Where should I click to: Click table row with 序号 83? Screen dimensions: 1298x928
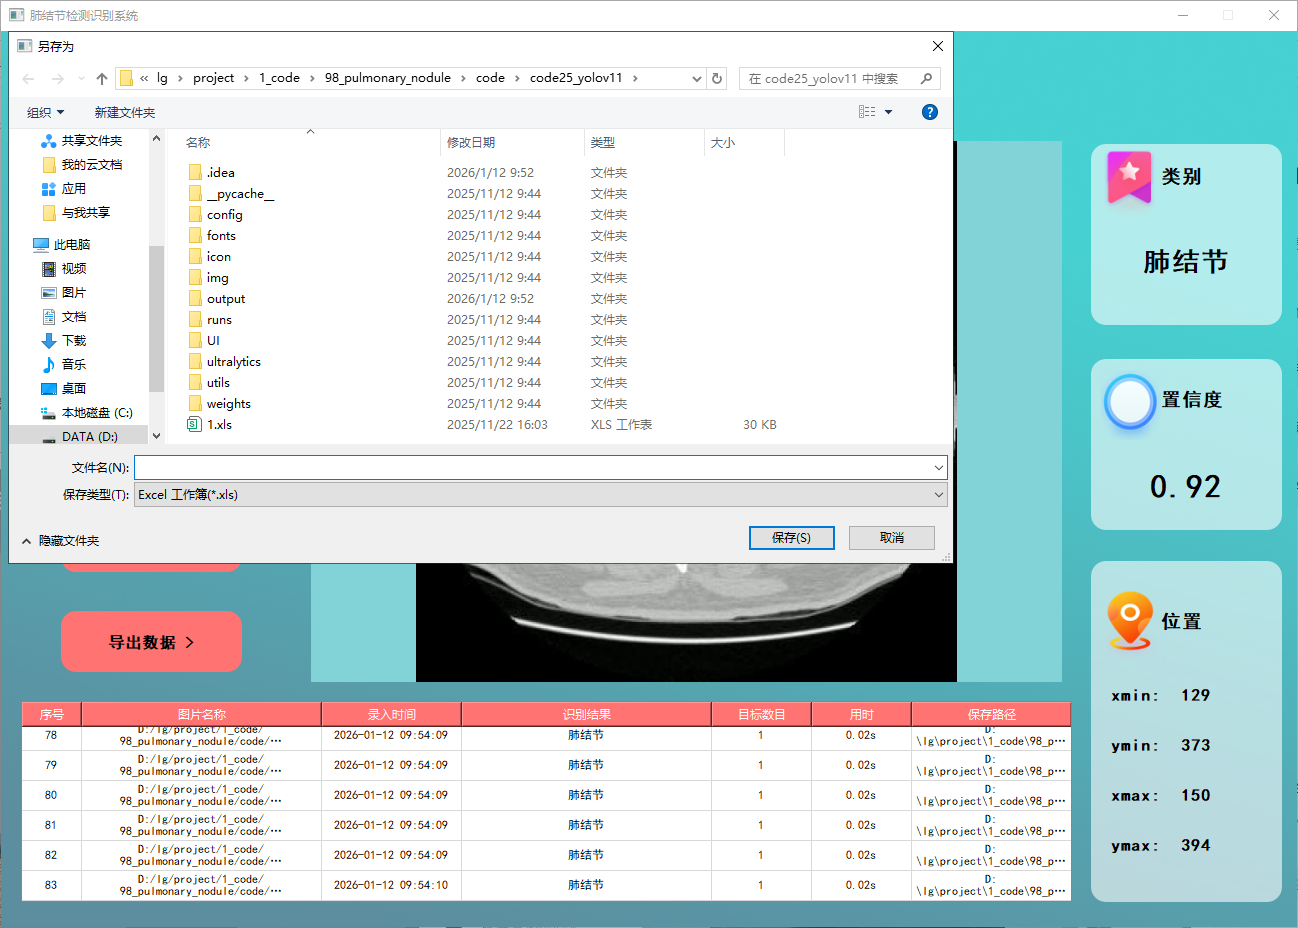546,885
